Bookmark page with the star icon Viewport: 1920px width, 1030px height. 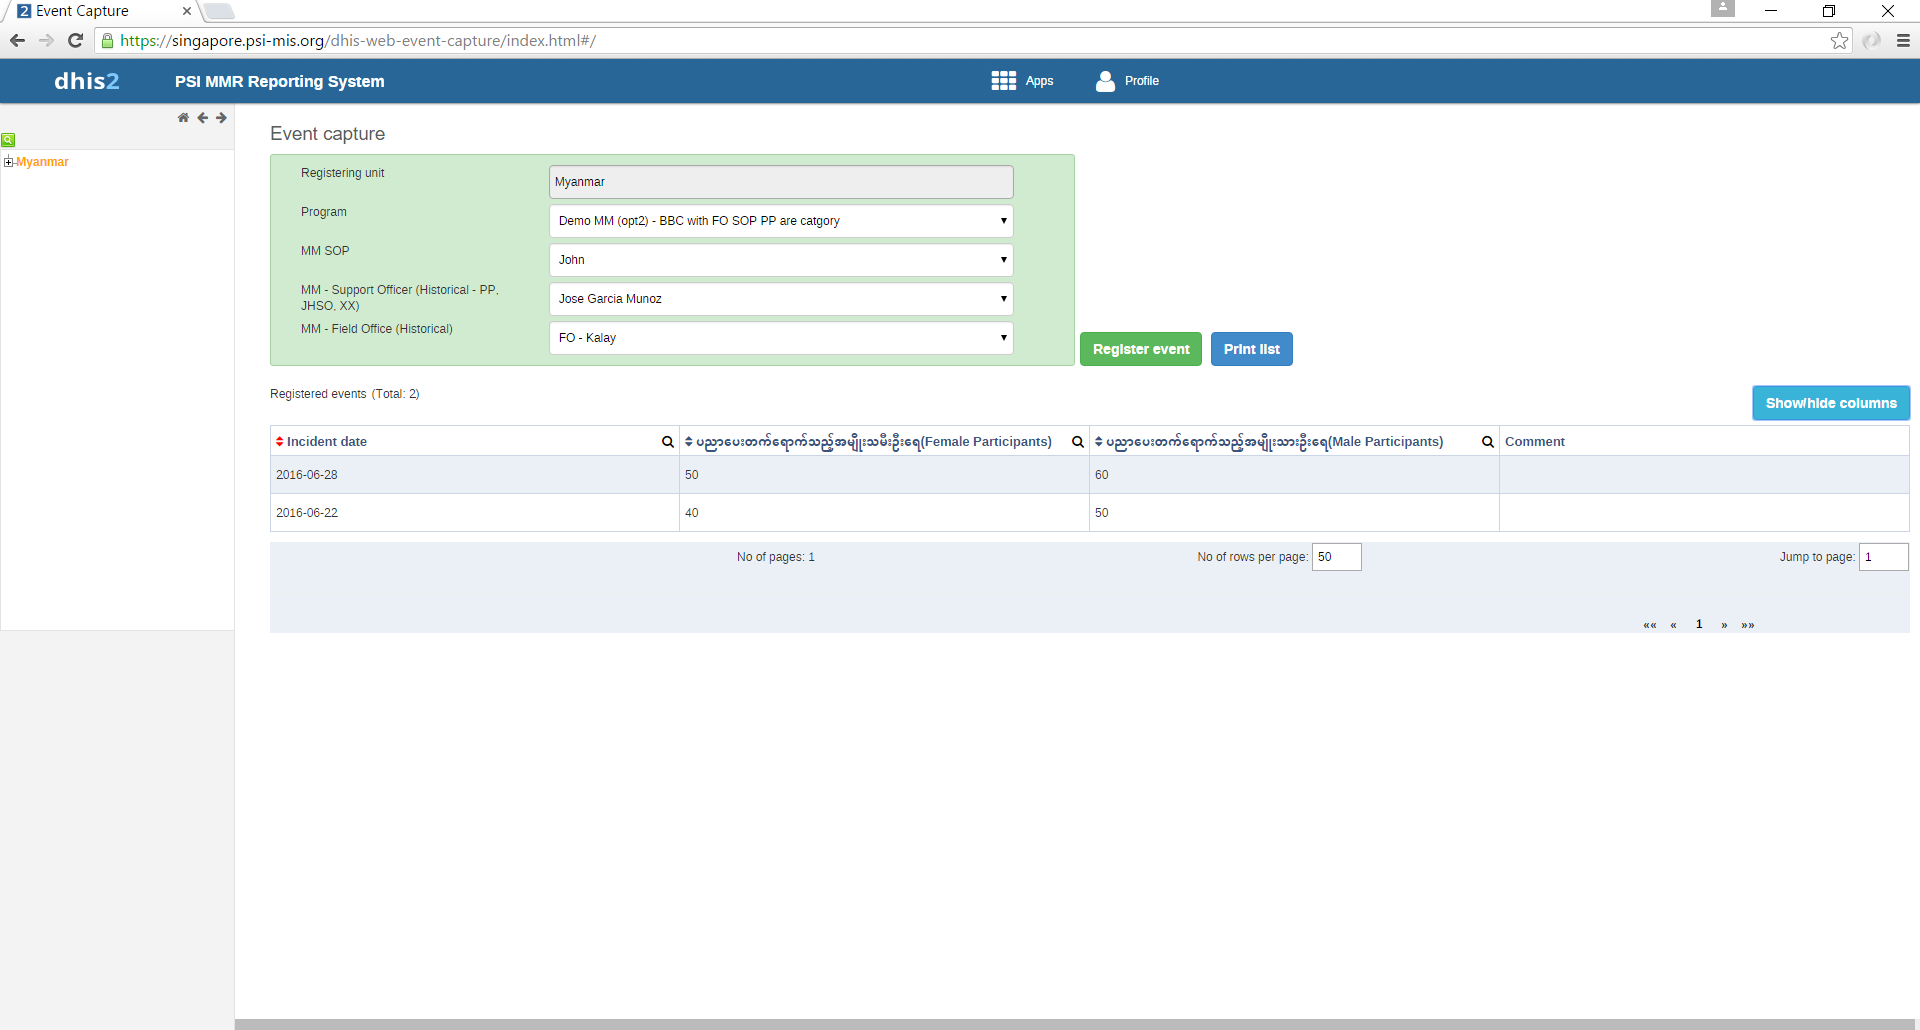[x=1839, y=41]
